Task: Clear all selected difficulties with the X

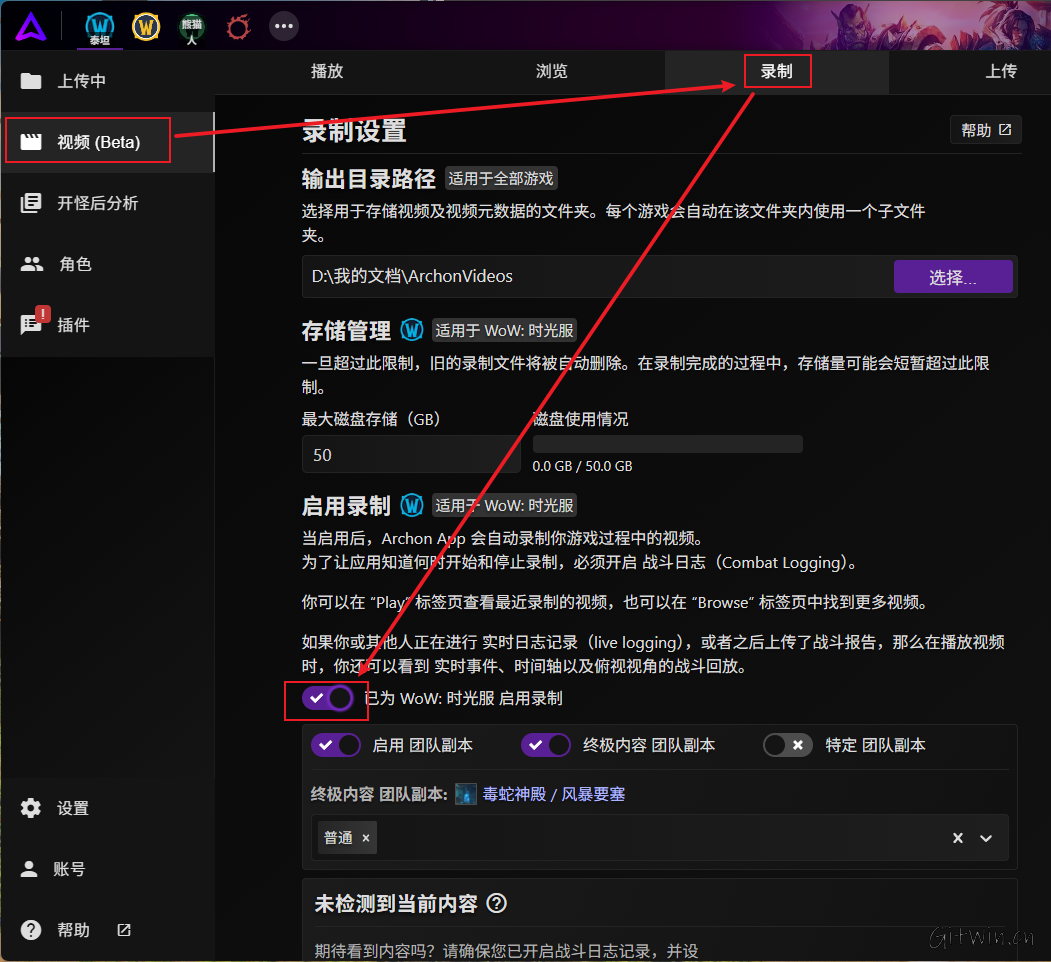Action: point(956,837)
